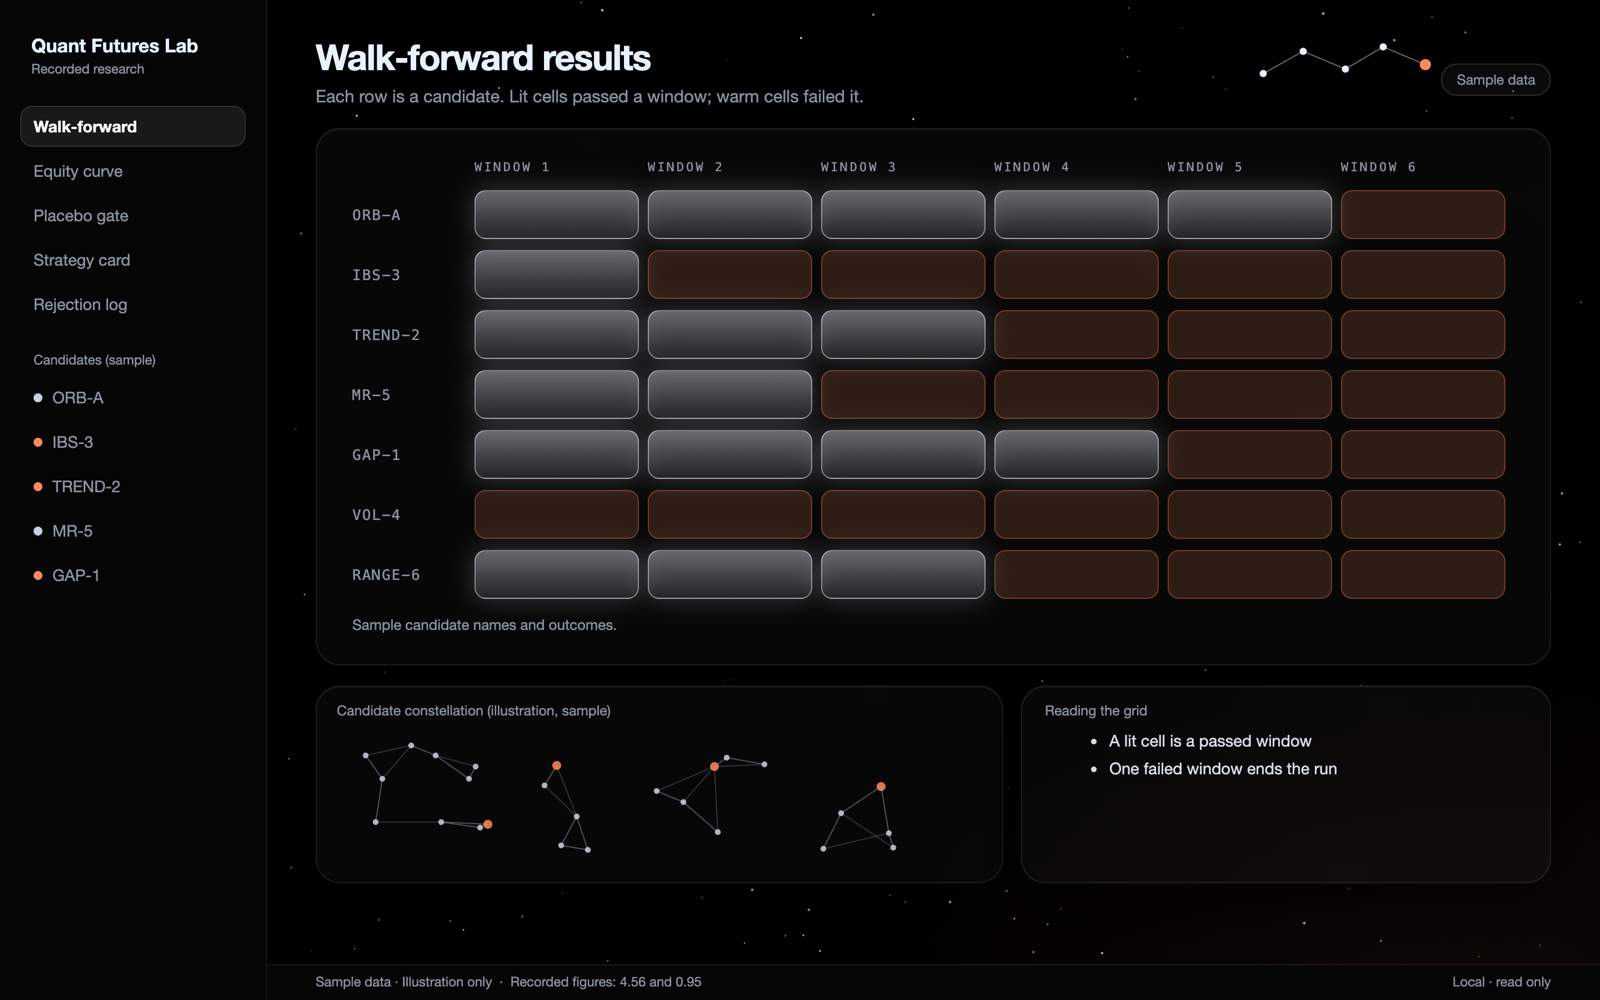Select GAP-1 in sidebar candidates
Image resolution: width=1600 pixels, height=1000 pixels.
[75, 575]
